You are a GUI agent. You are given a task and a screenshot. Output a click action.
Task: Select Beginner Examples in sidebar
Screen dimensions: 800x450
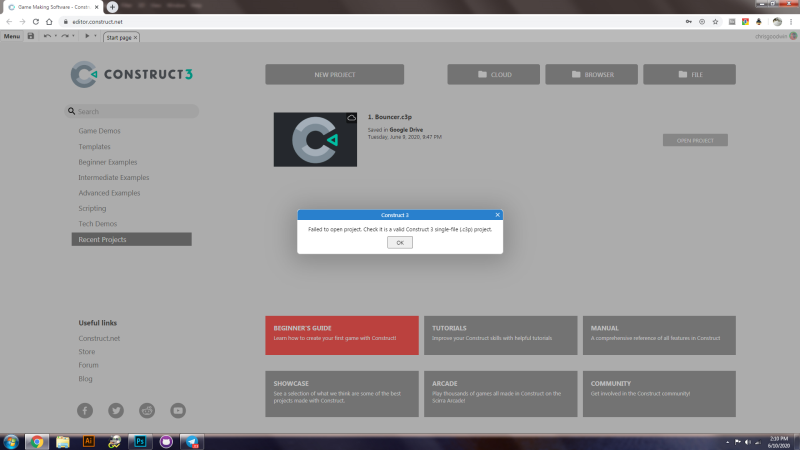click(108, 162)
